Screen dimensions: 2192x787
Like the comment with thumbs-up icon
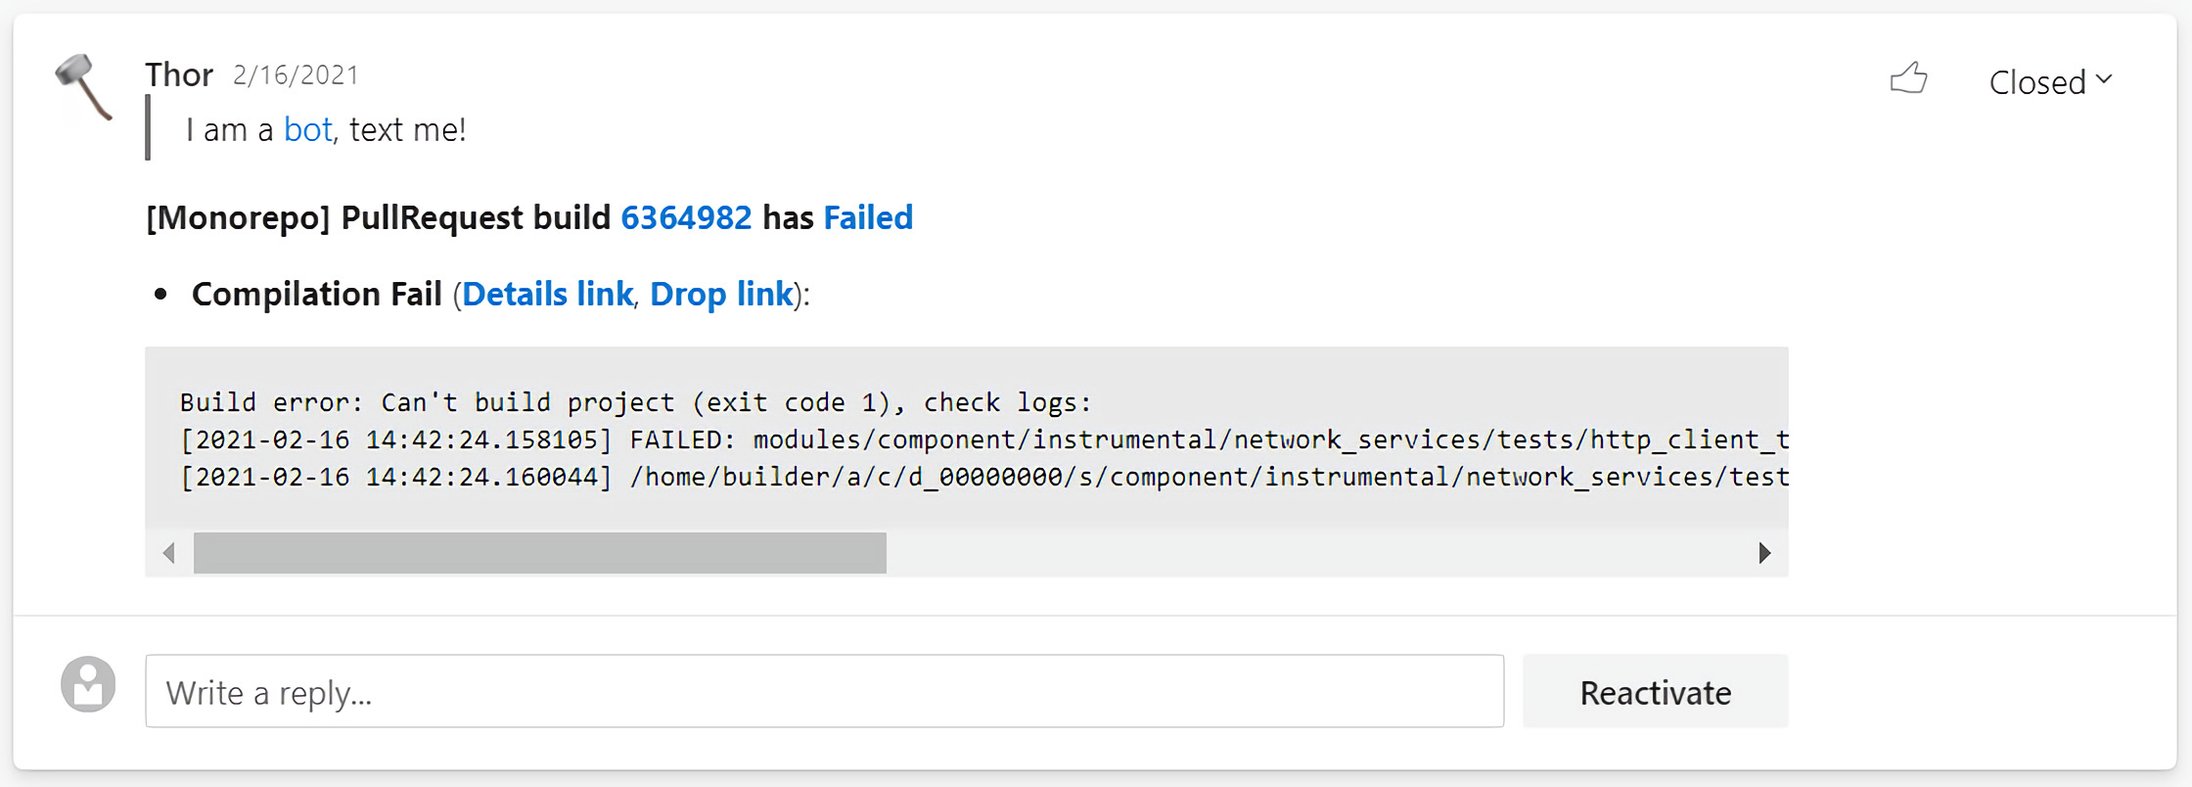tap(1909, 78)
